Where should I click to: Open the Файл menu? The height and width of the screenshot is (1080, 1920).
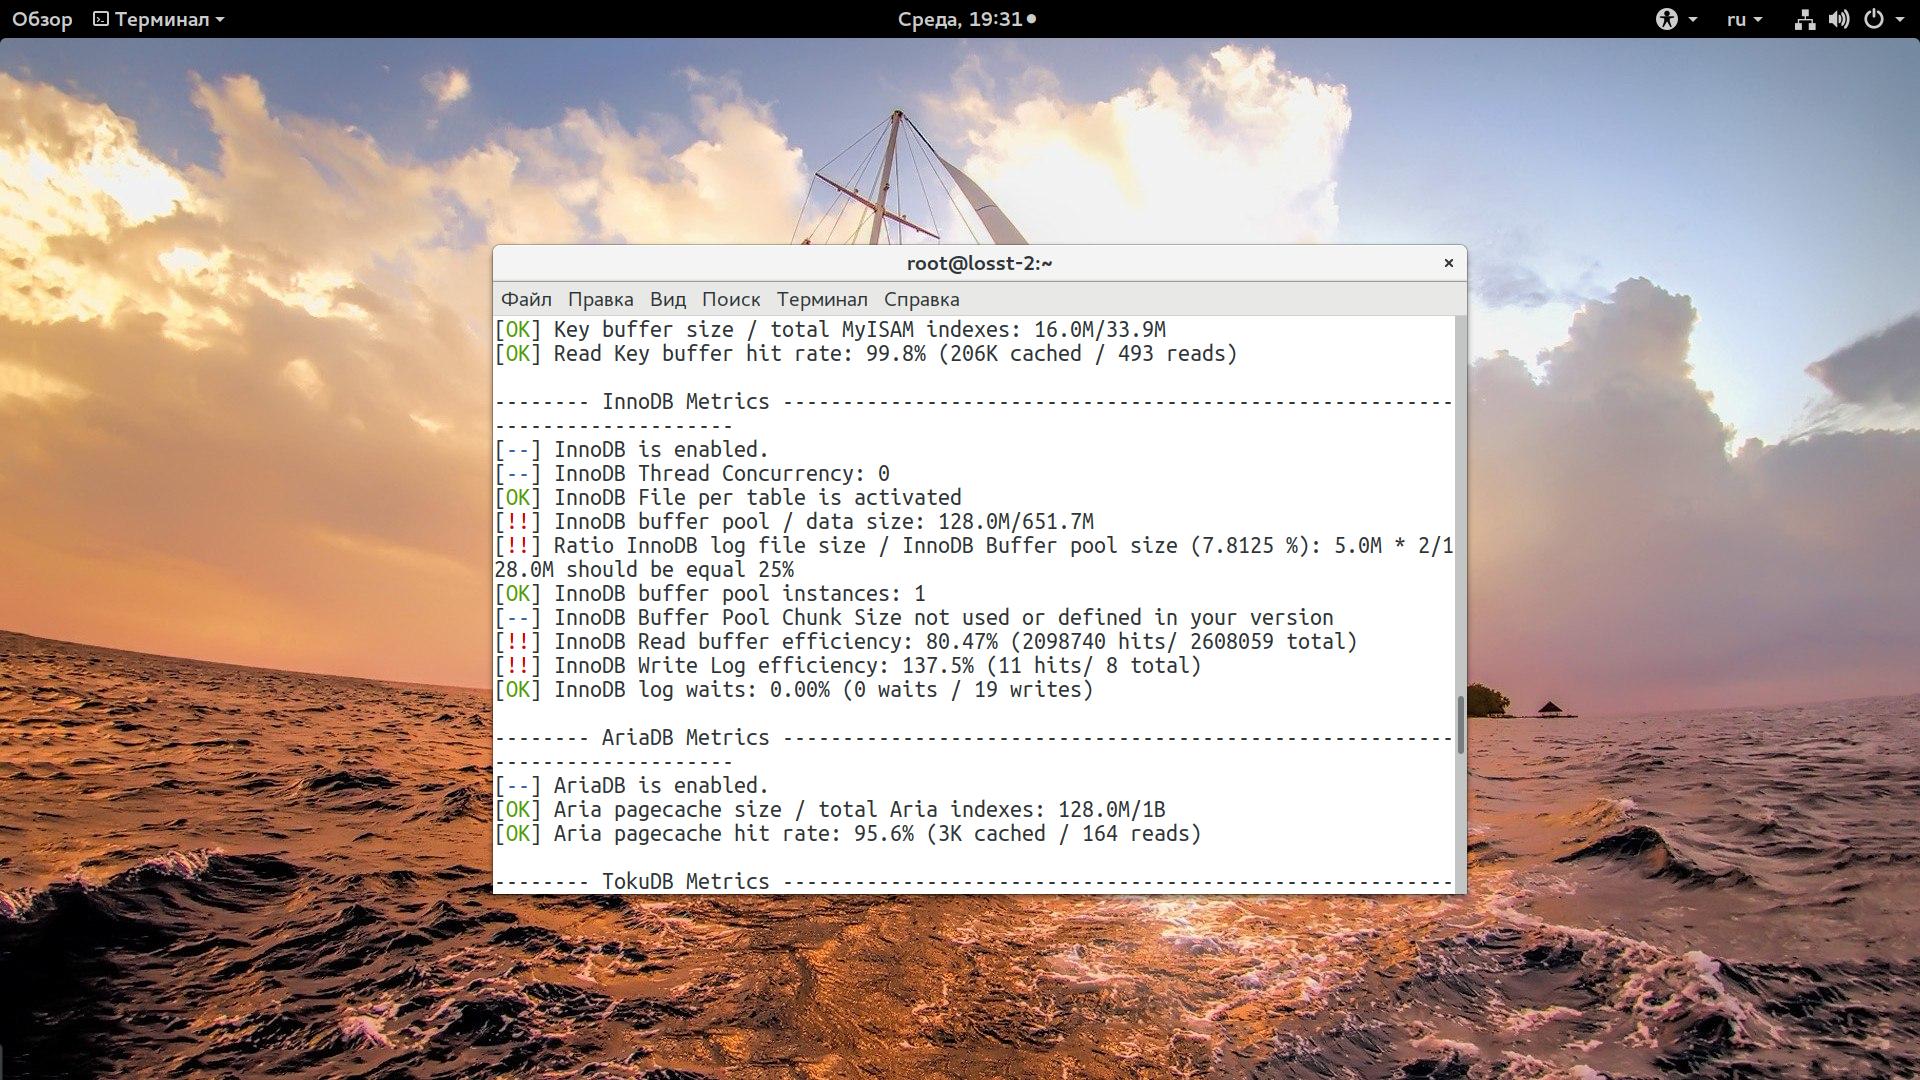[x=527, y=299]
